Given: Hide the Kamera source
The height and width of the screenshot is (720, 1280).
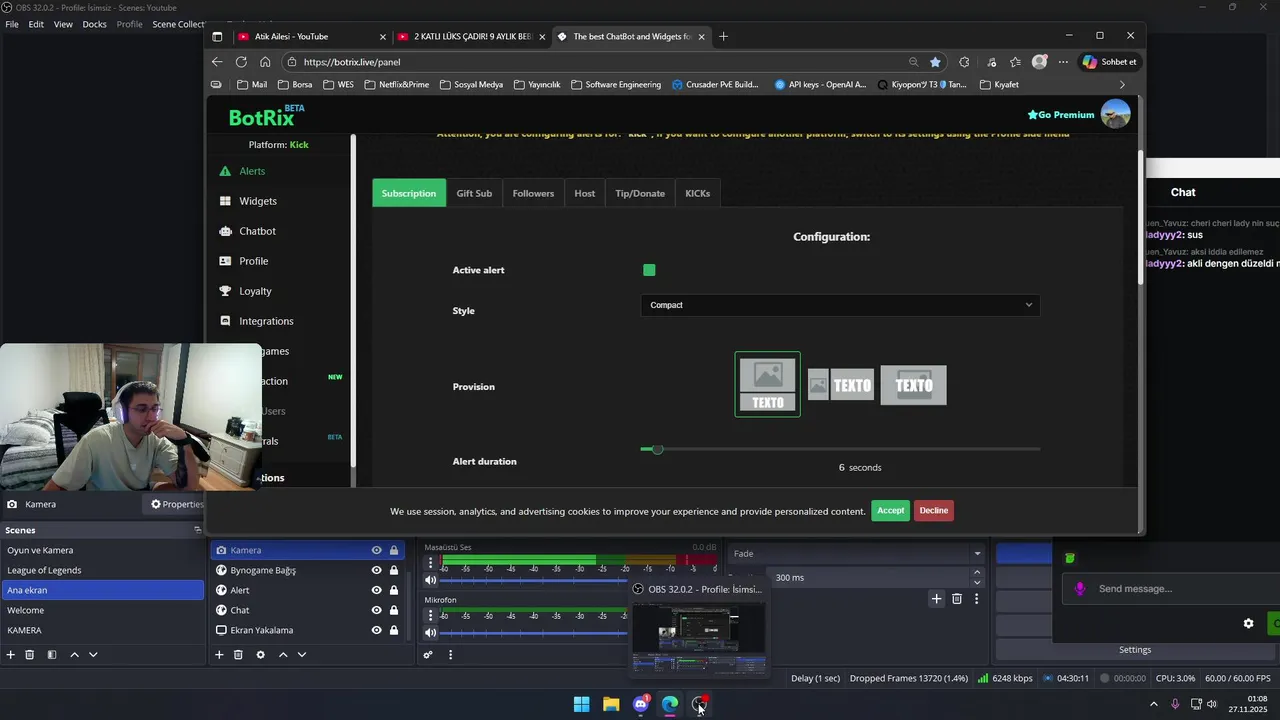Looking at the screenshot, I should [377, 550].
